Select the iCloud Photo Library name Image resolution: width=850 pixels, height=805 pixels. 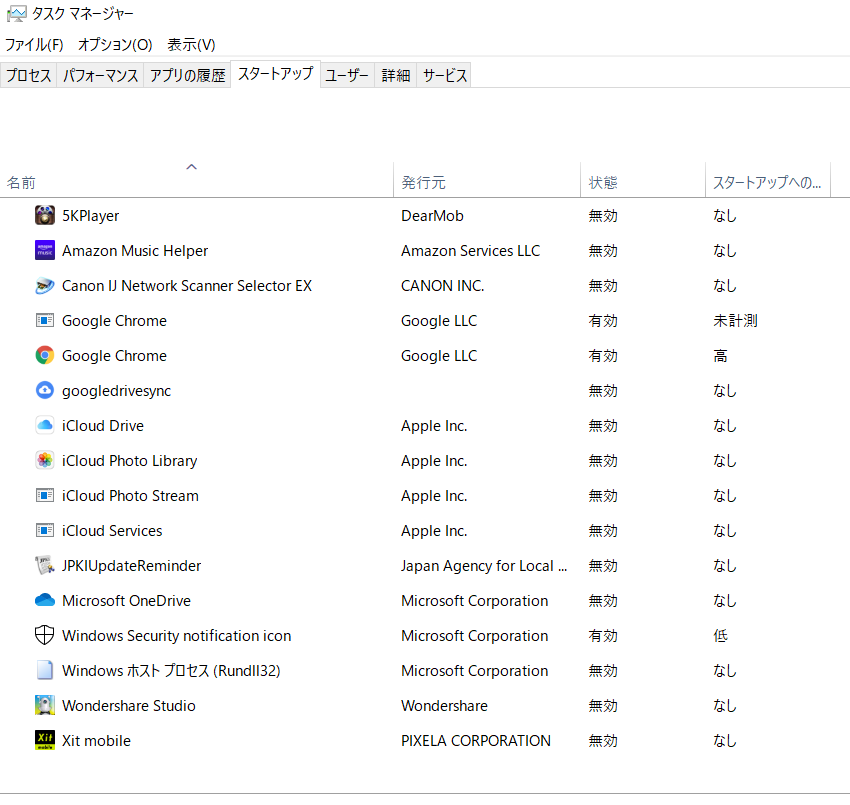click(x=130, y=461)
